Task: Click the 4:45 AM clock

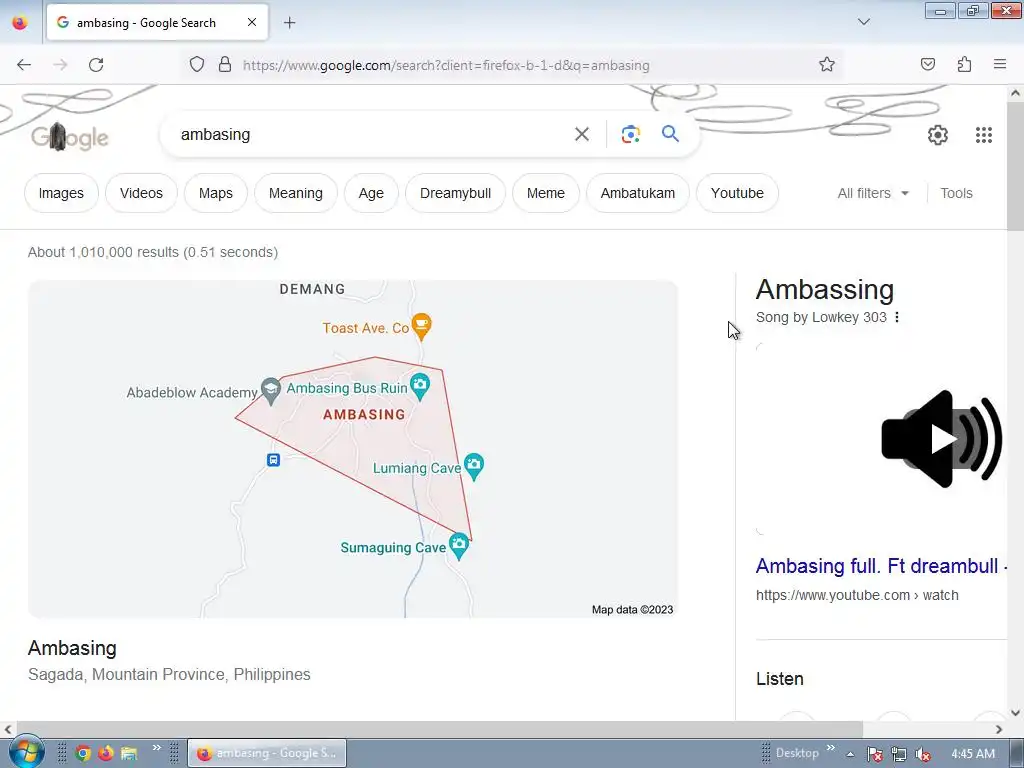Action: point(973,754)
